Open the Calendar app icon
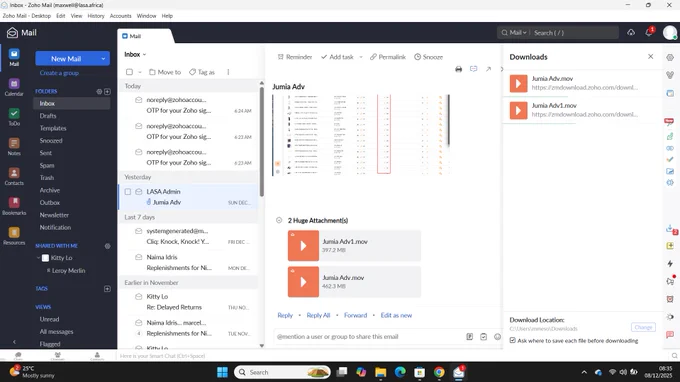 coord(14,87)
